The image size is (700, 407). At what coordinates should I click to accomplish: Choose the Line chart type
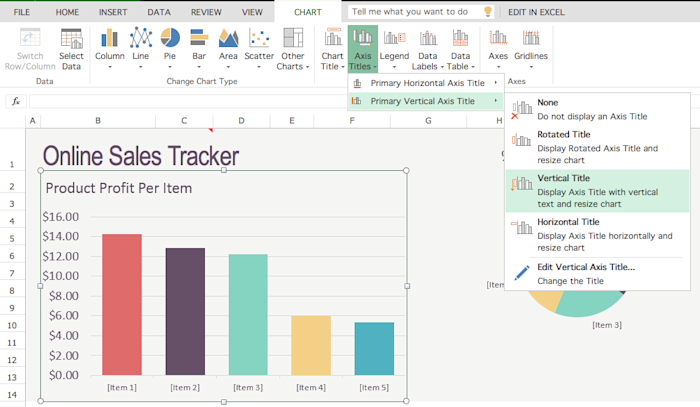pos(141,49)
